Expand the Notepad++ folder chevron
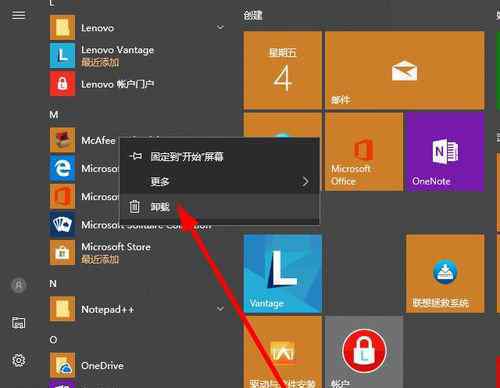Viewport: 500px width, 388px height. (x=220, y=309)
